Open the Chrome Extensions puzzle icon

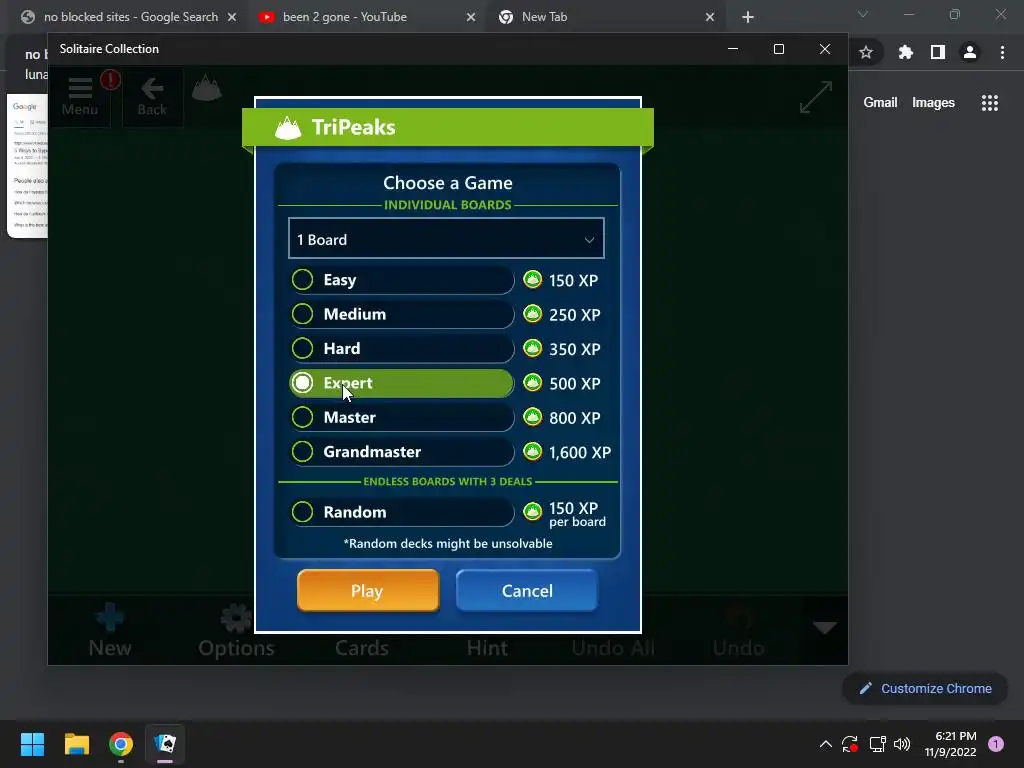905,52
